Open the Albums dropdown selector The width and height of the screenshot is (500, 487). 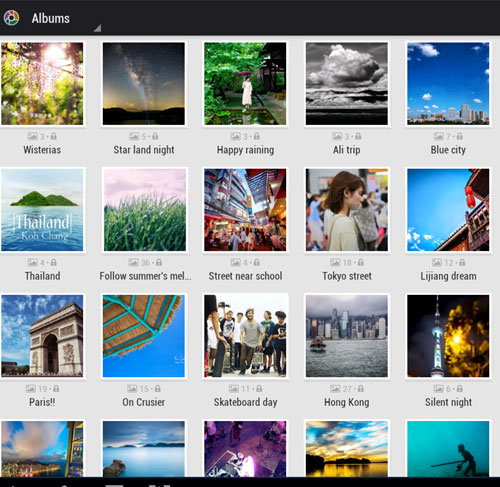tap(66, 19)
